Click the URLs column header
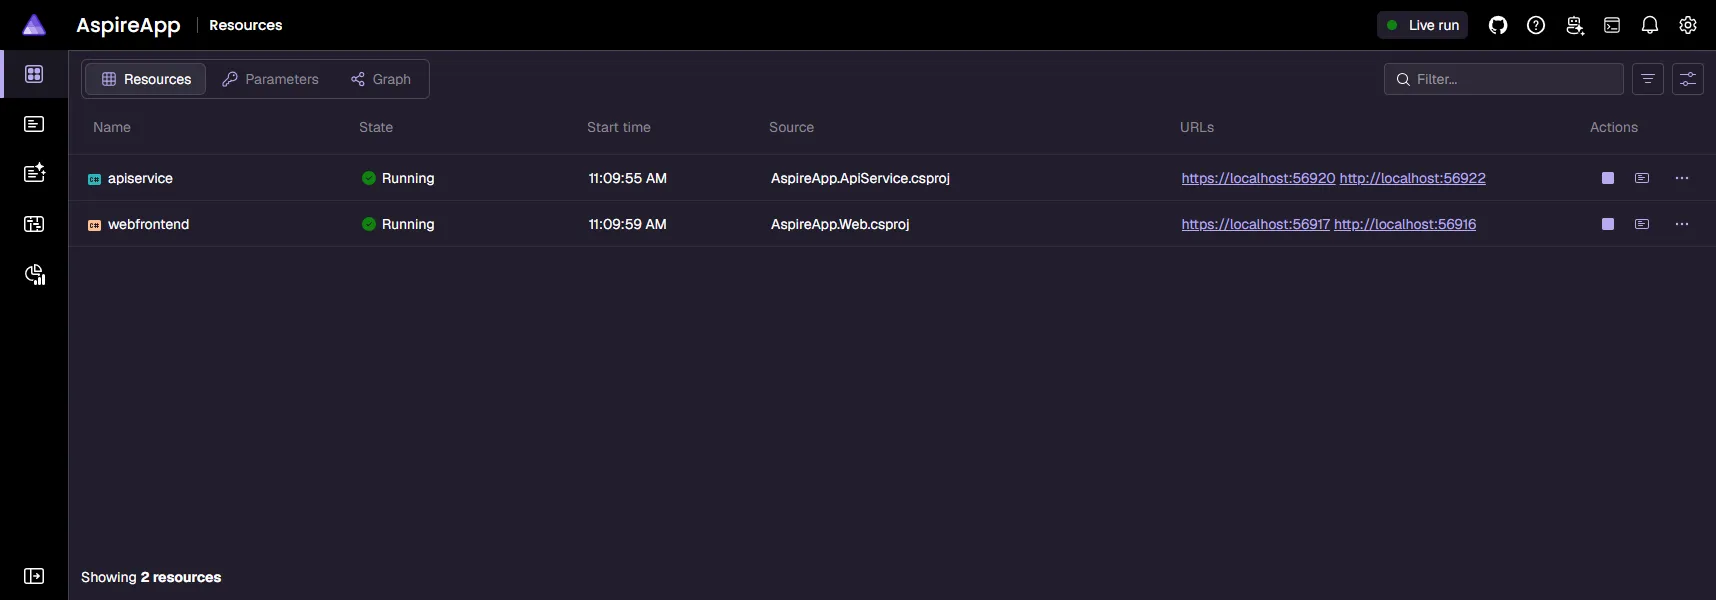 [x=1197, y=127]
